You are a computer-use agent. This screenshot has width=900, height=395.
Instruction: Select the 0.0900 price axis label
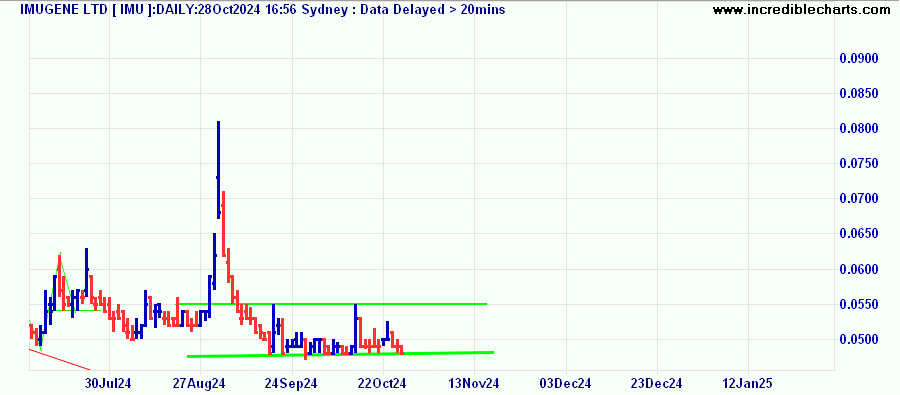click(859, 59)
